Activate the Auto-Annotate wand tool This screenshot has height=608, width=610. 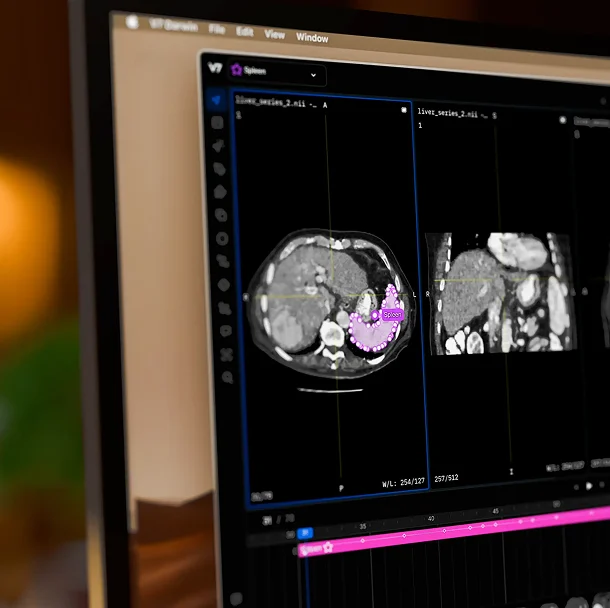click(218, 145)
